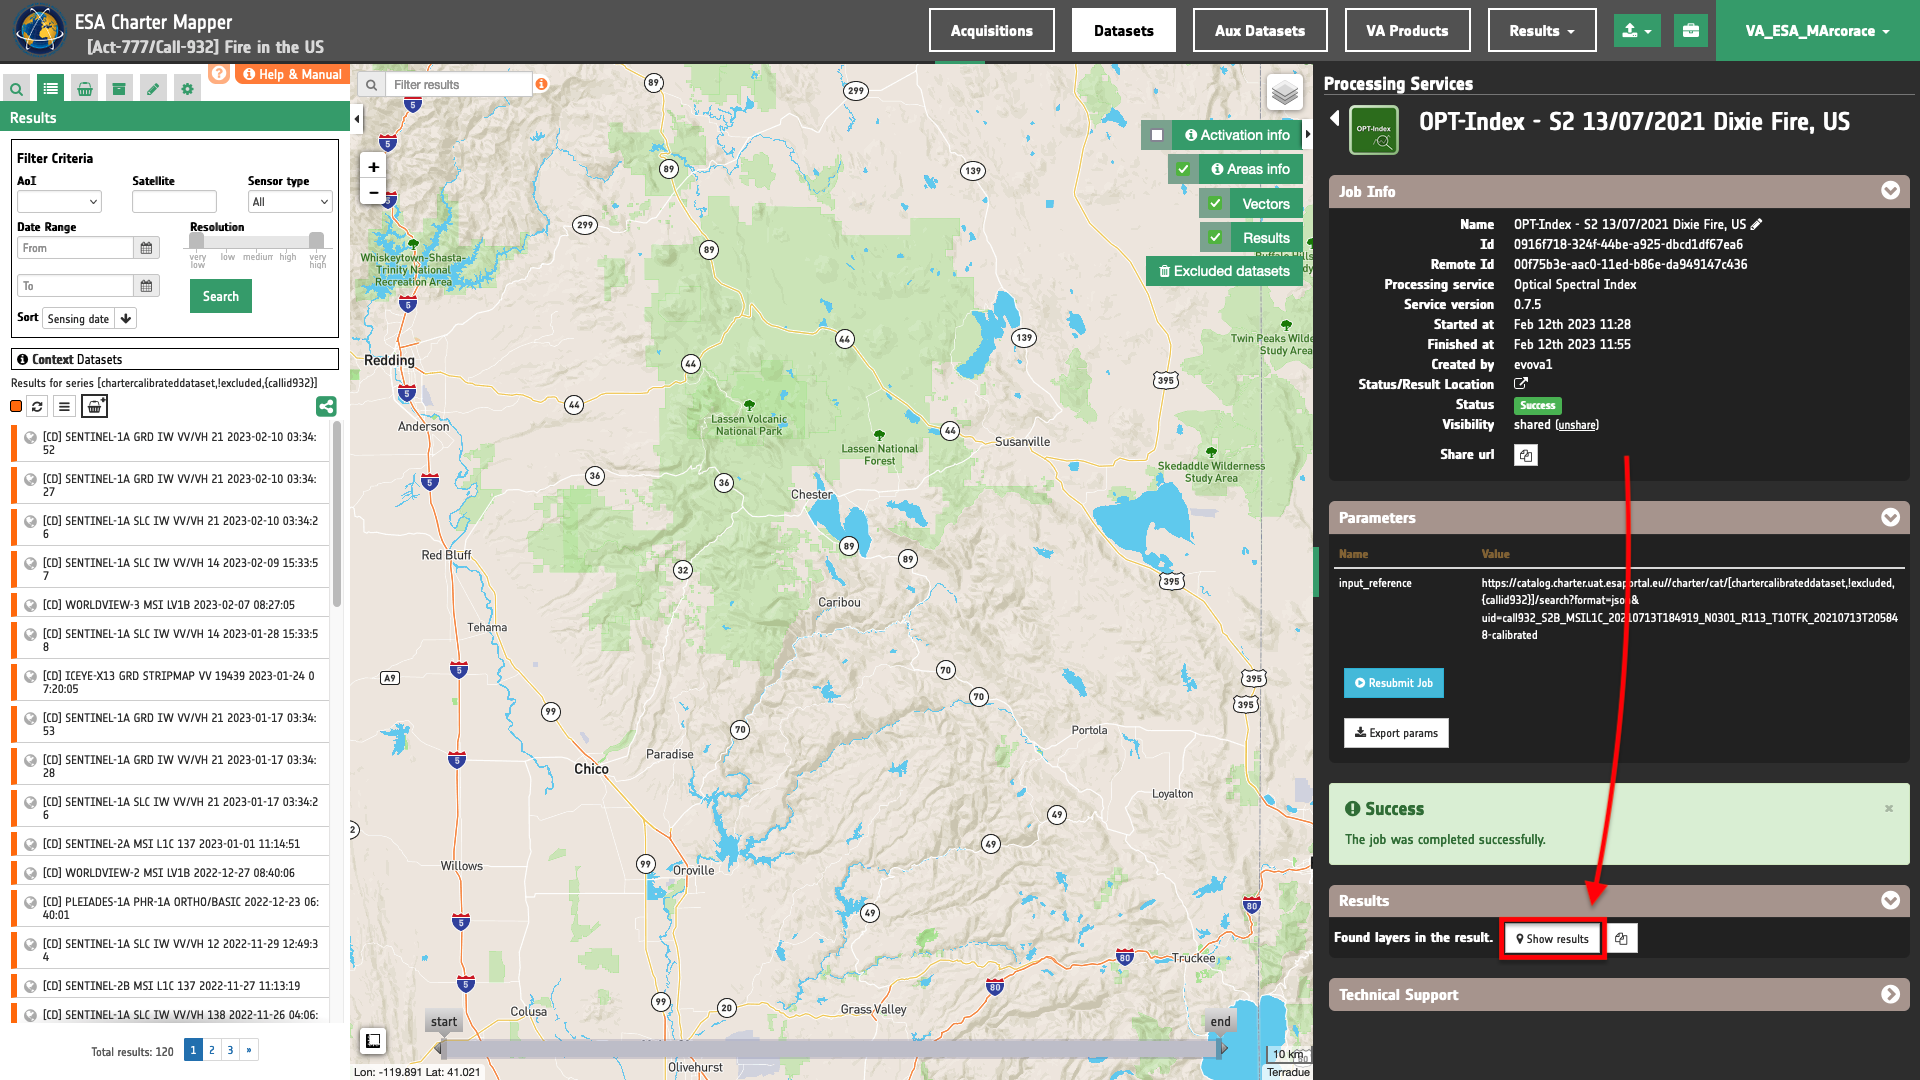Zoom out on the map
This screenshot has height=1080, width=1920.
373,192
